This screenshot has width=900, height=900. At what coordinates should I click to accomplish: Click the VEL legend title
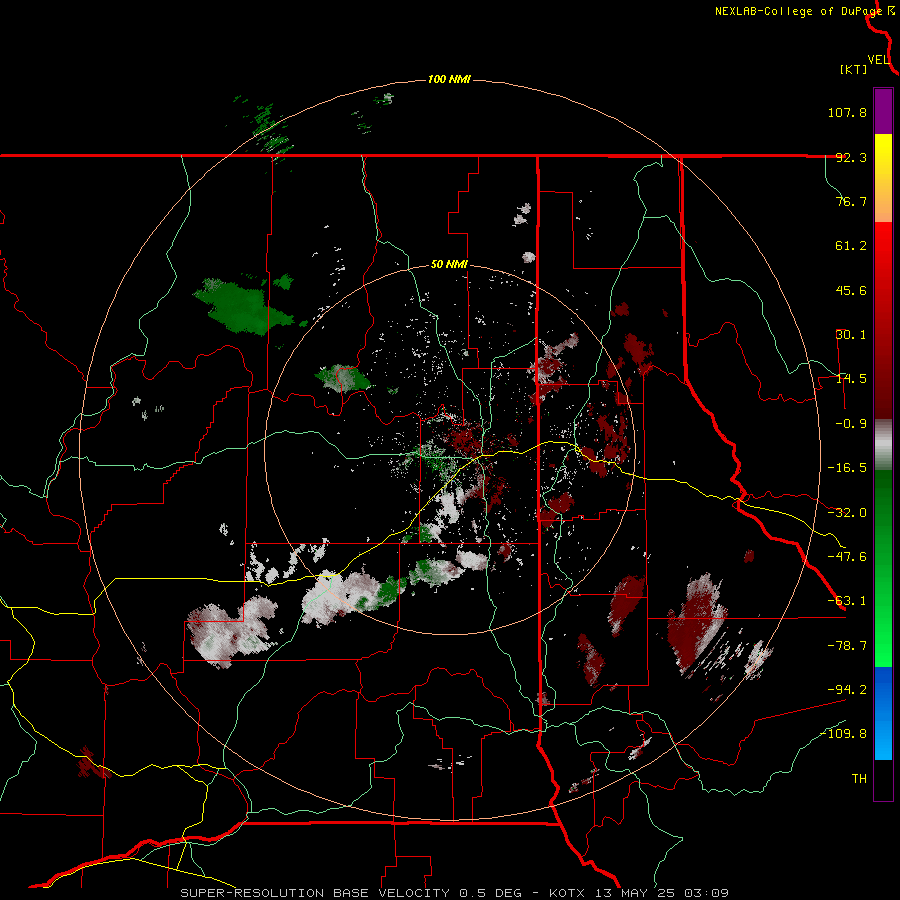pyautogui.click(x=879, y=59)
